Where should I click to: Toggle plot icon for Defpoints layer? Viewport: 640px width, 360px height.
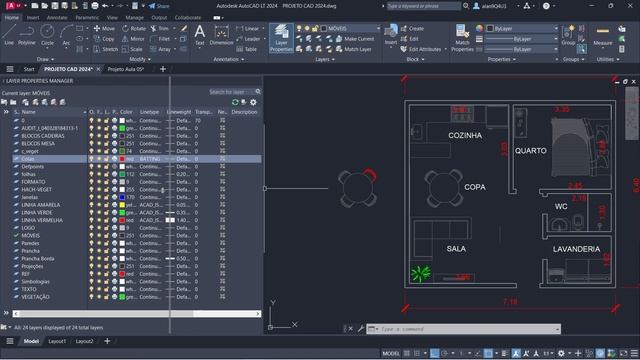point(114,167)
